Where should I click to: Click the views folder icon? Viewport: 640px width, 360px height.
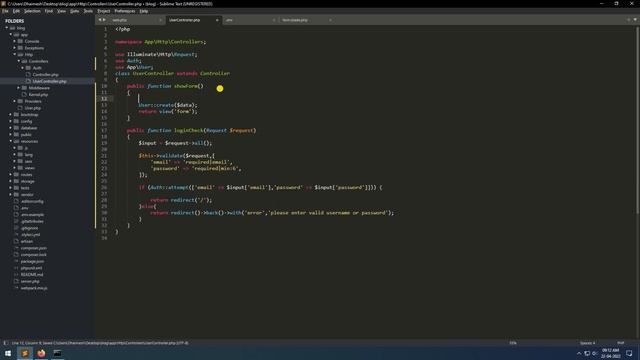point(20,168)
